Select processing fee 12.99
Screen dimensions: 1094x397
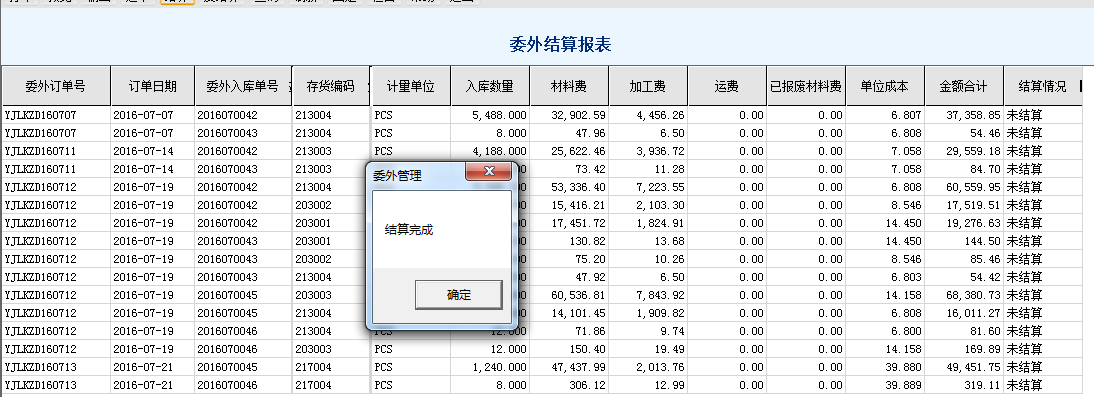647,386
